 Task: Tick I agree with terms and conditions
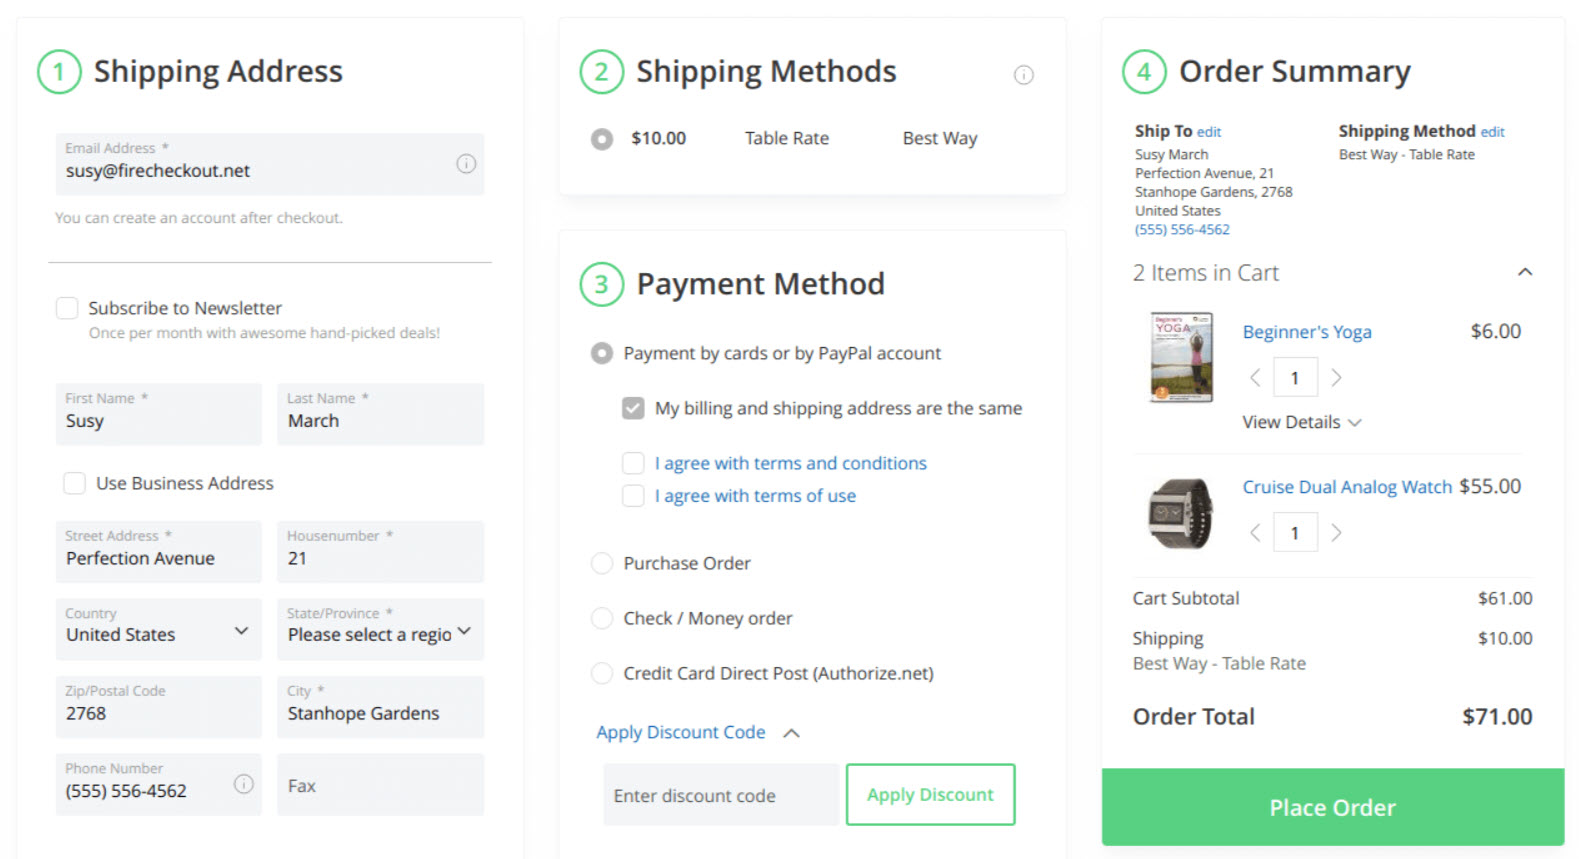pos(633,463)
